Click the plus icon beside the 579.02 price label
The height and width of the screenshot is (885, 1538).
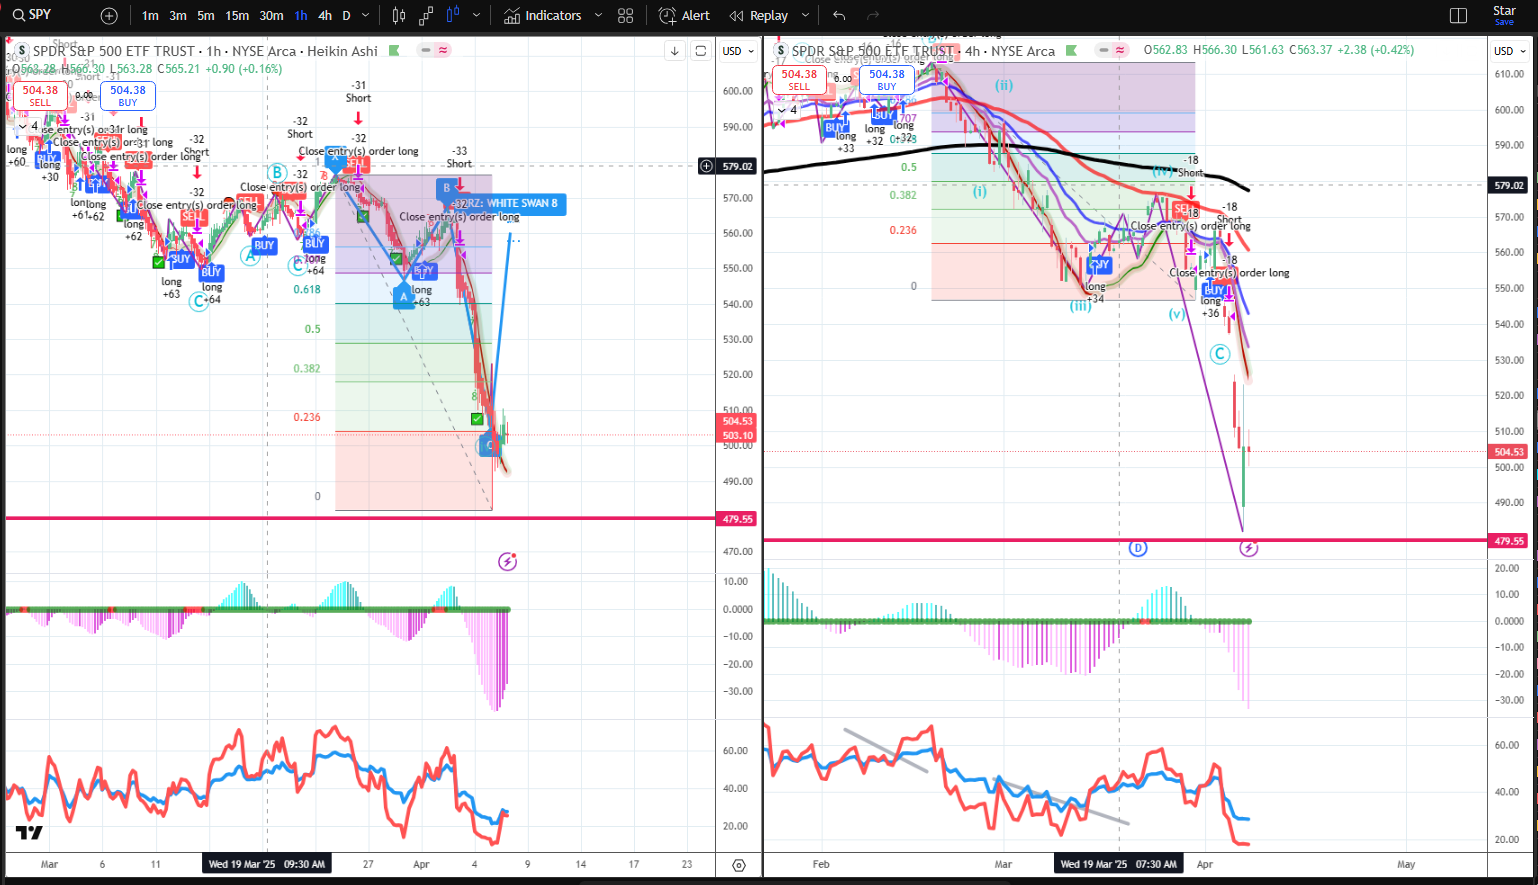pyautogui.click(x=707, y=166)
